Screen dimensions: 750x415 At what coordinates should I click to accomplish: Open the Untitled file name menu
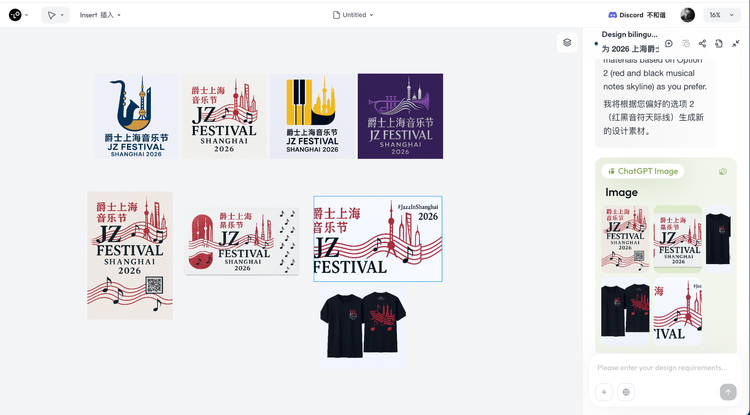tap(353, 15)
